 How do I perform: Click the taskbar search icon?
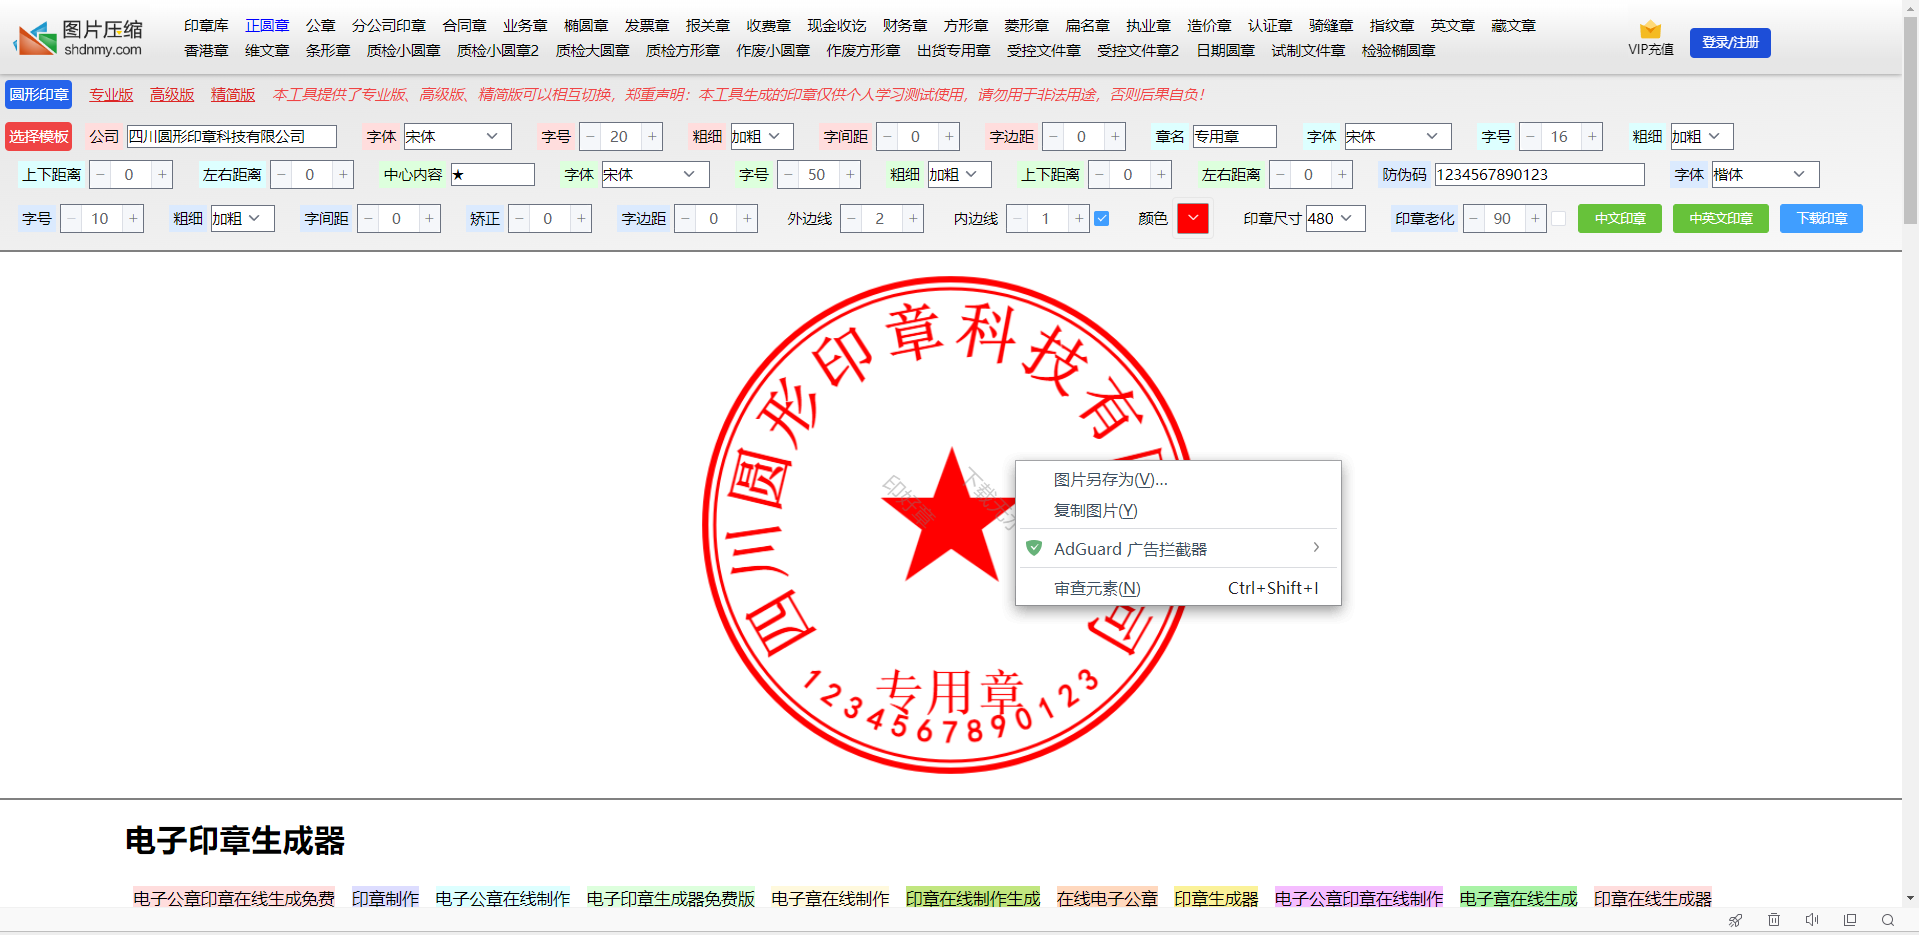[x=1889, y=920]
